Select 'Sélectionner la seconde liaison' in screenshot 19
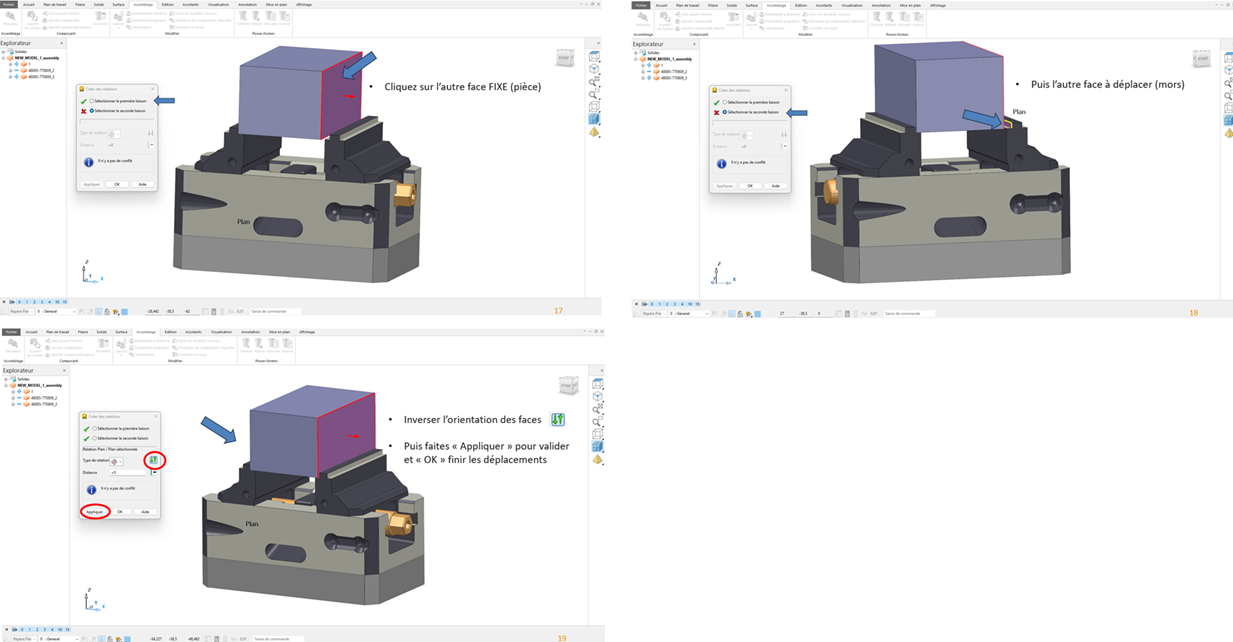This screenshot has width=1233, height=642. tap(121, 438)
